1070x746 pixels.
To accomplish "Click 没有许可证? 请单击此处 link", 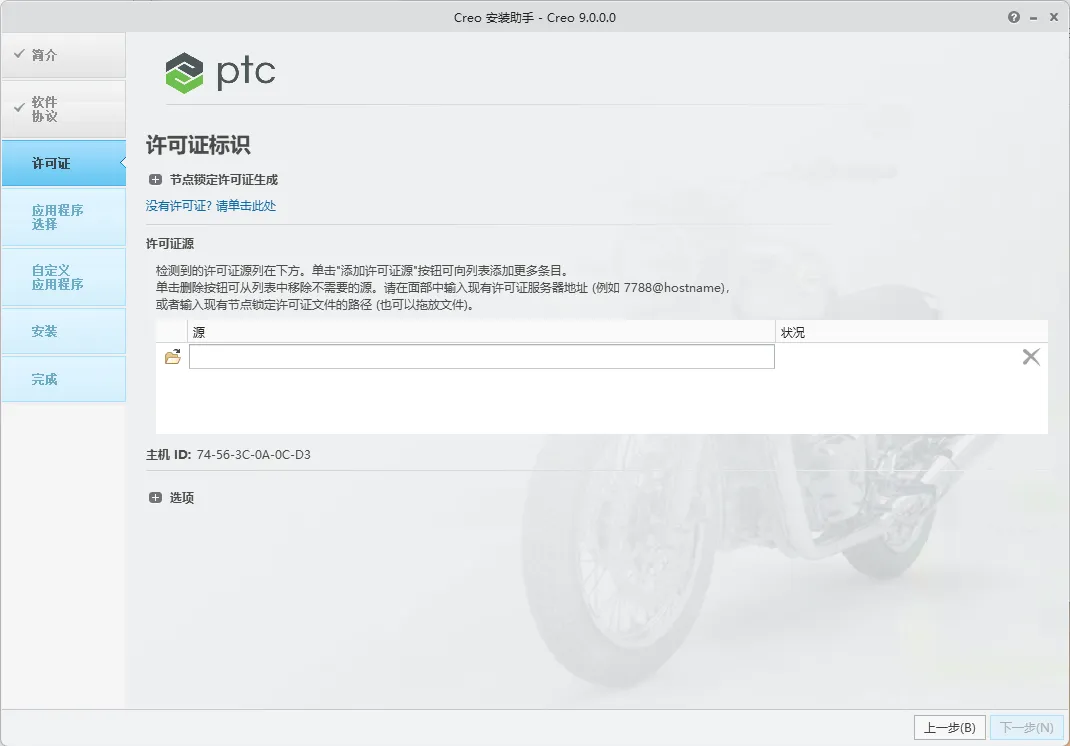I will click(x=211, y=205).
